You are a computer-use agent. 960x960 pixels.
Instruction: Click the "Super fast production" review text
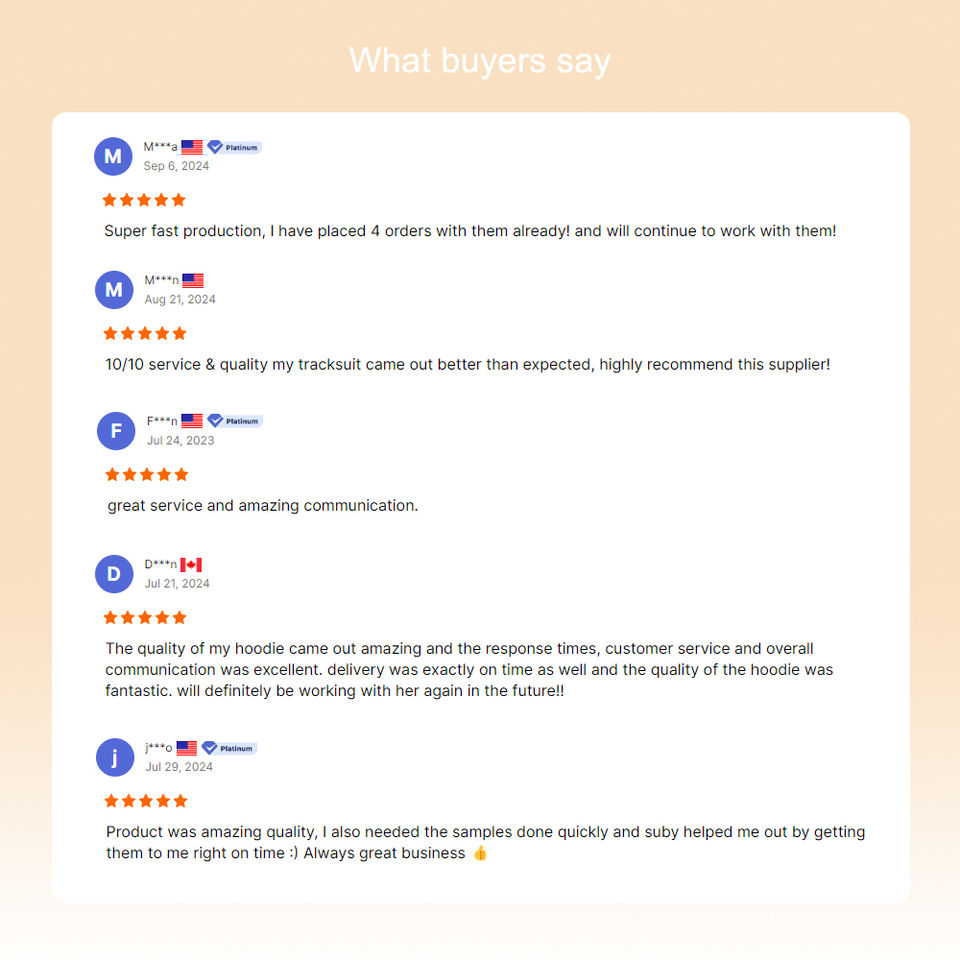click(470, 231)
